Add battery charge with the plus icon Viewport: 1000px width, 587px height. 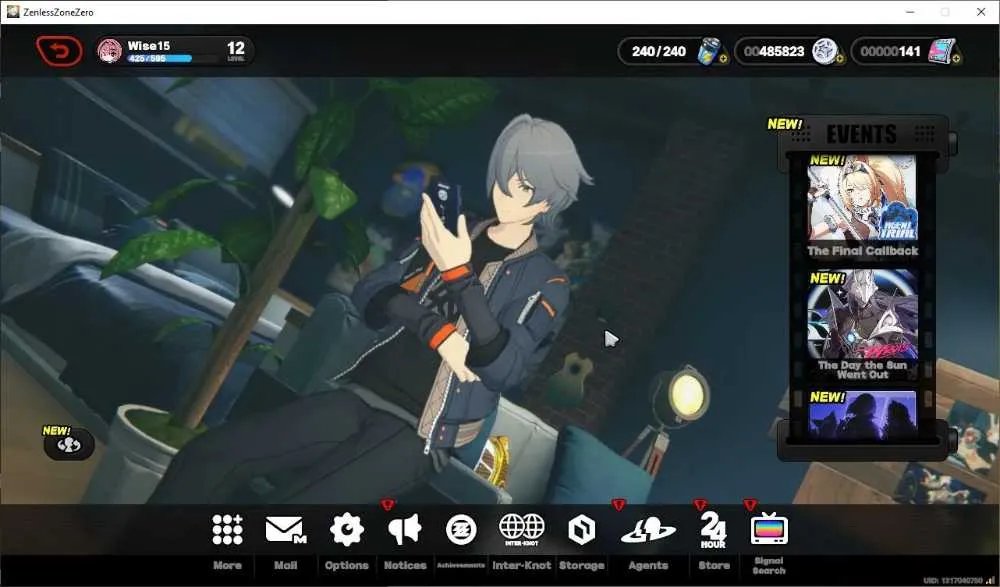[723, 59]
